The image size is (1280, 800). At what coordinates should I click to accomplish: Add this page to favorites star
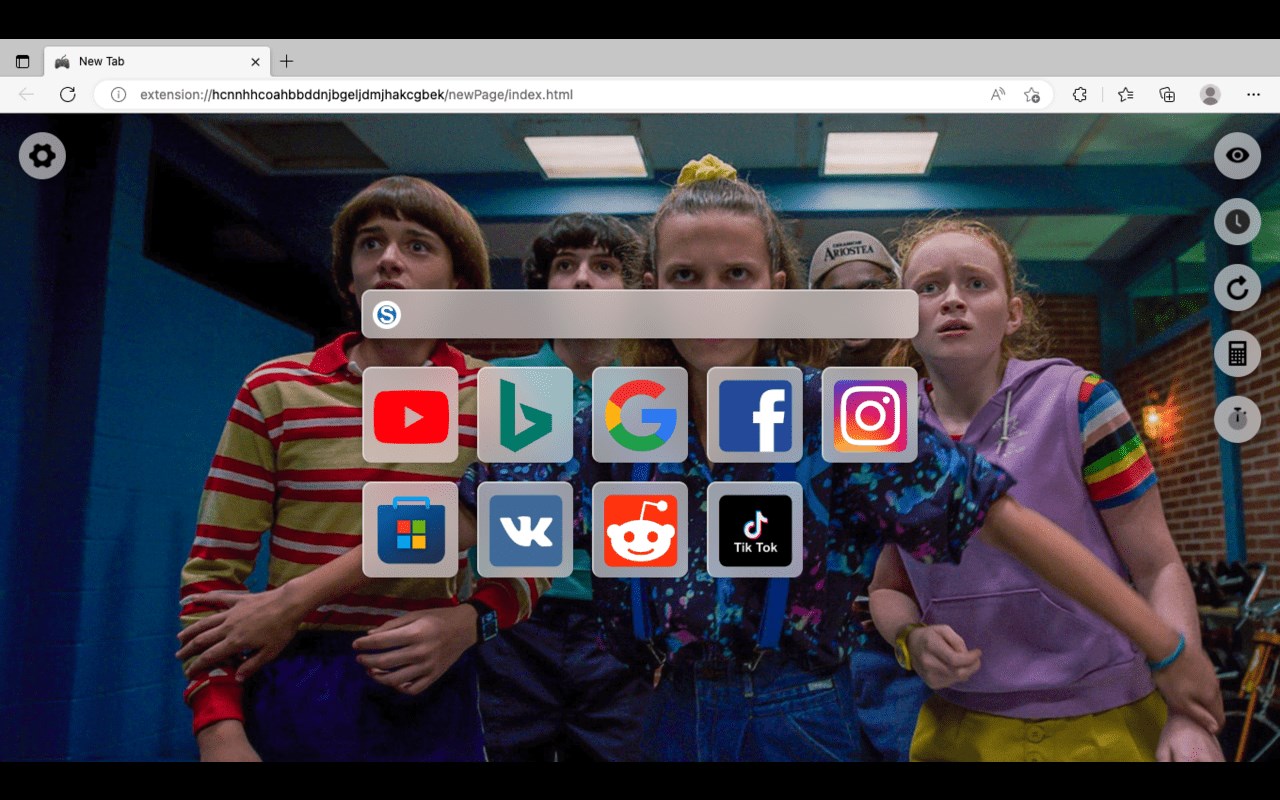[1032, 94]
